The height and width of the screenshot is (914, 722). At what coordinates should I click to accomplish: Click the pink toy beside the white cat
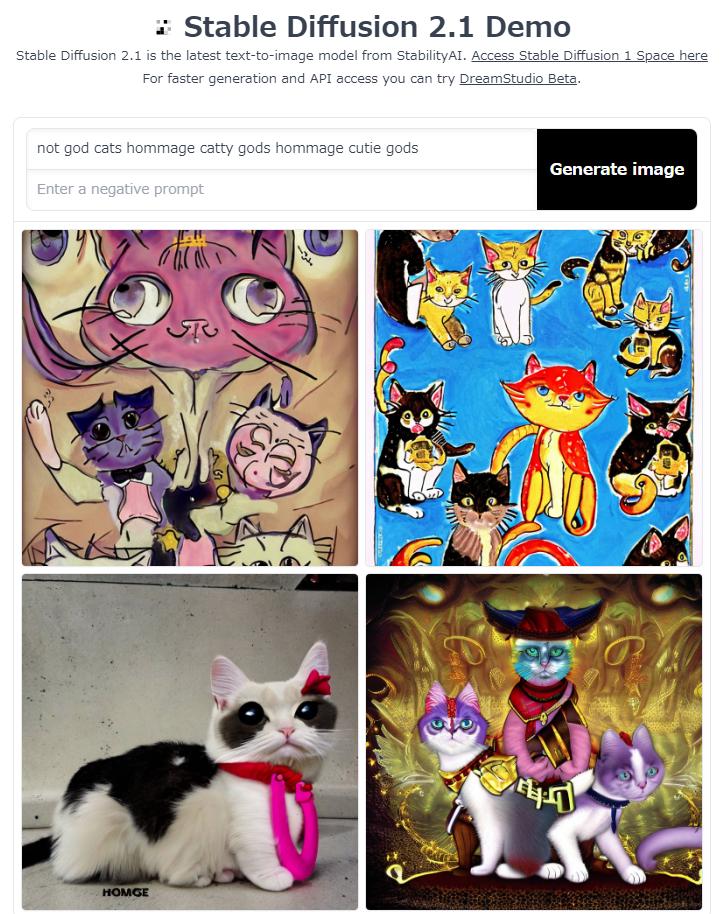click(x=296, y=822)
